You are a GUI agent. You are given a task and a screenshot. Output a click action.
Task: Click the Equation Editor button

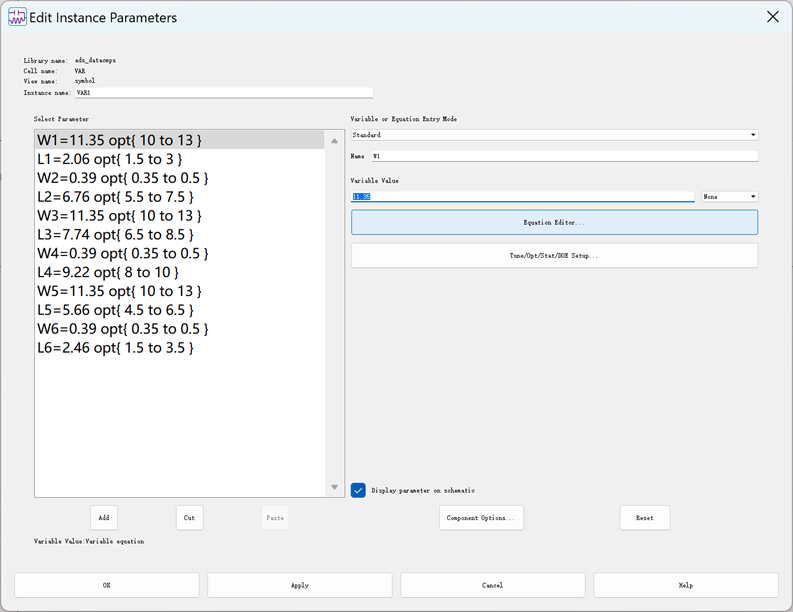pos(554,223)
